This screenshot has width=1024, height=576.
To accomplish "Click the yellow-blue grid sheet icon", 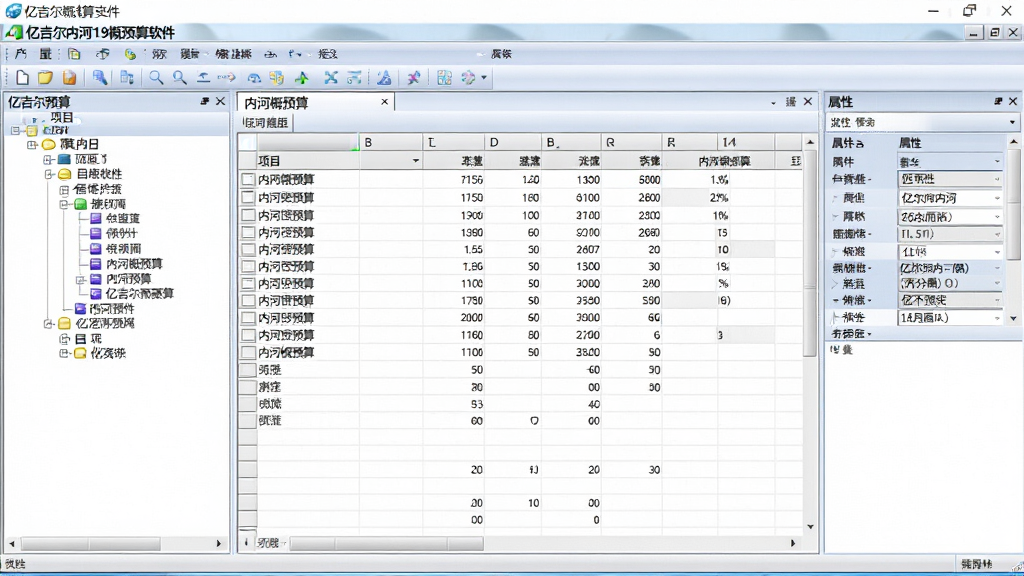I will (277, 78).
